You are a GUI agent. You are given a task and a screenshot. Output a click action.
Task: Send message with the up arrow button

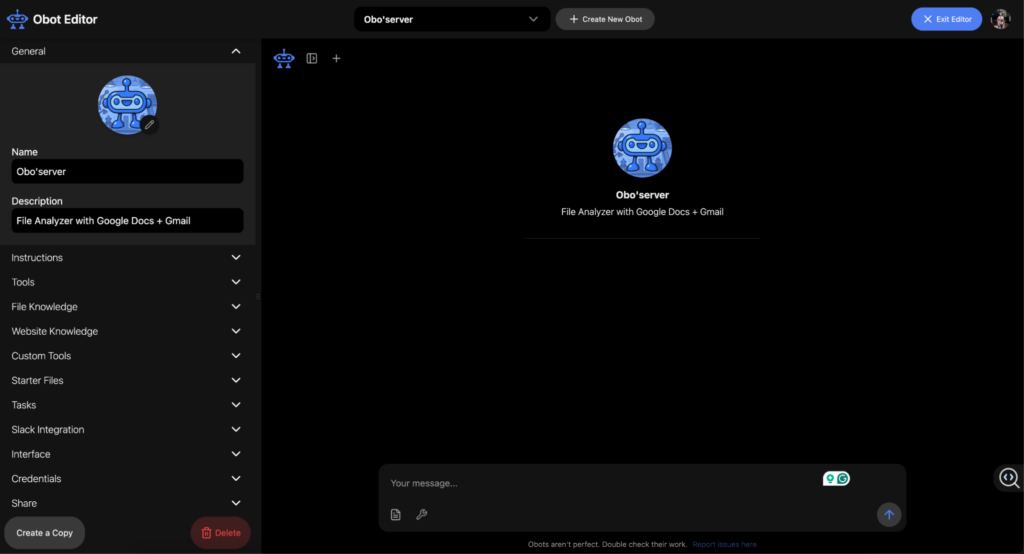(889, 515)
